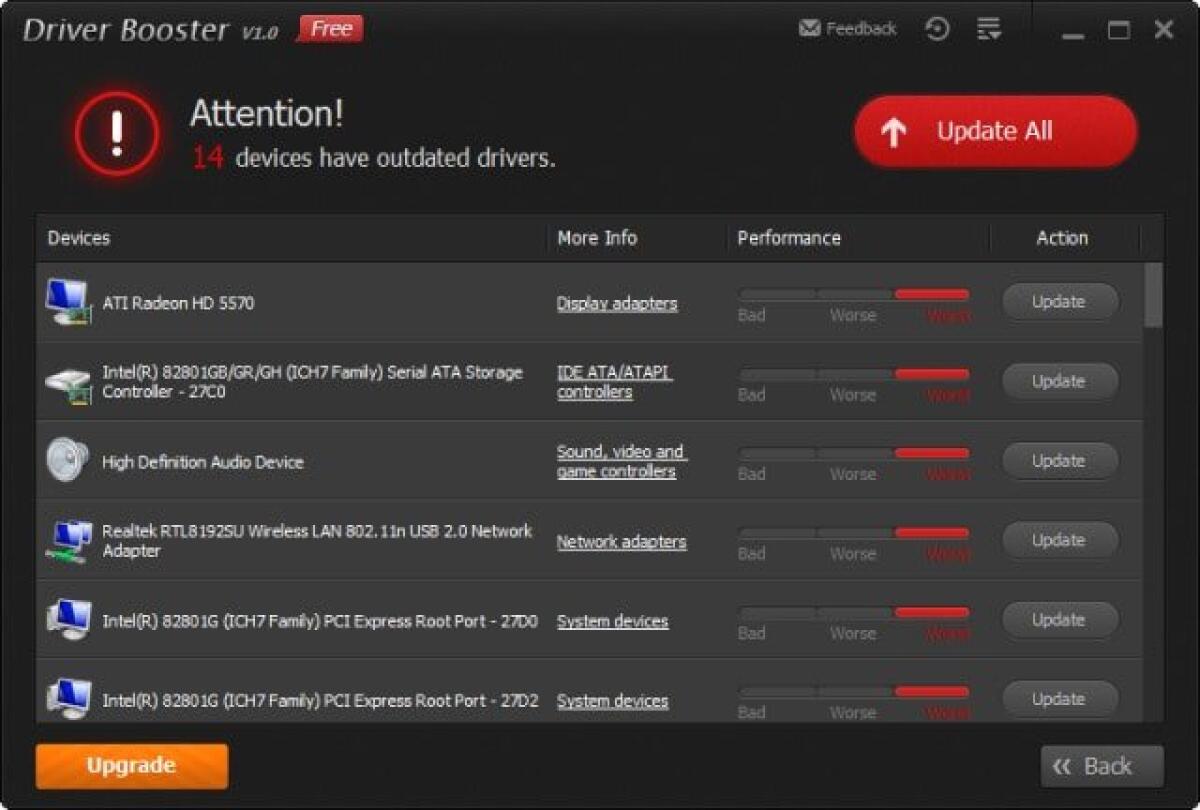
Task: Open the Display adapters link
Action: 617,303
